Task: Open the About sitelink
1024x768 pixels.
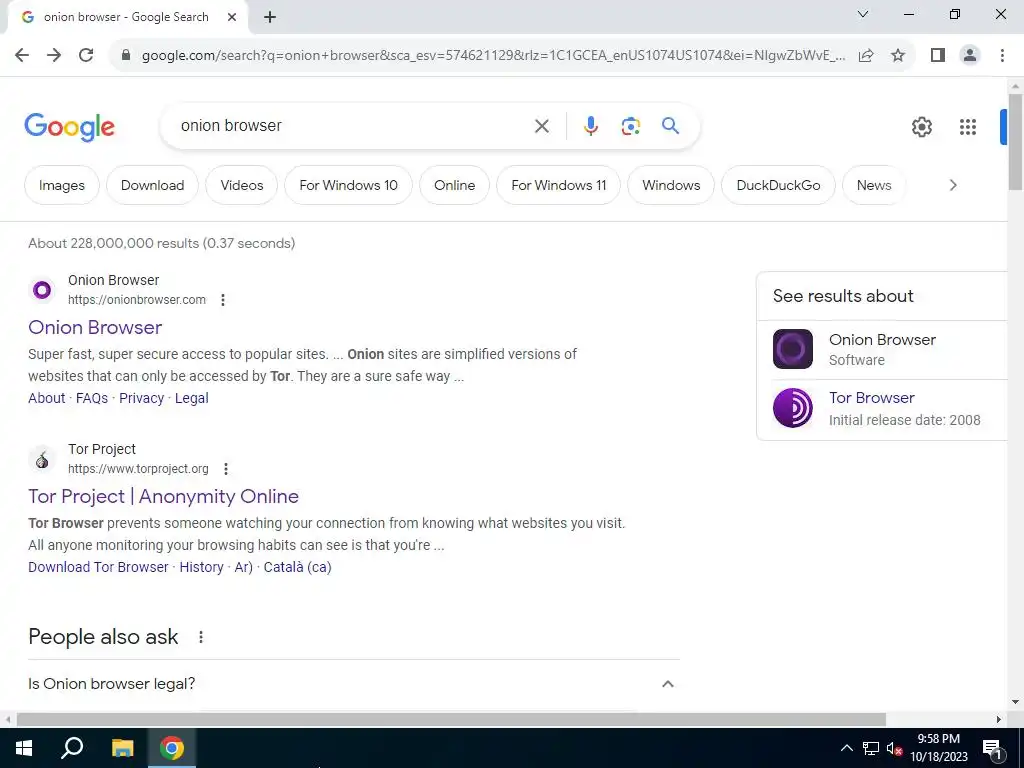Action: point(46,398)
